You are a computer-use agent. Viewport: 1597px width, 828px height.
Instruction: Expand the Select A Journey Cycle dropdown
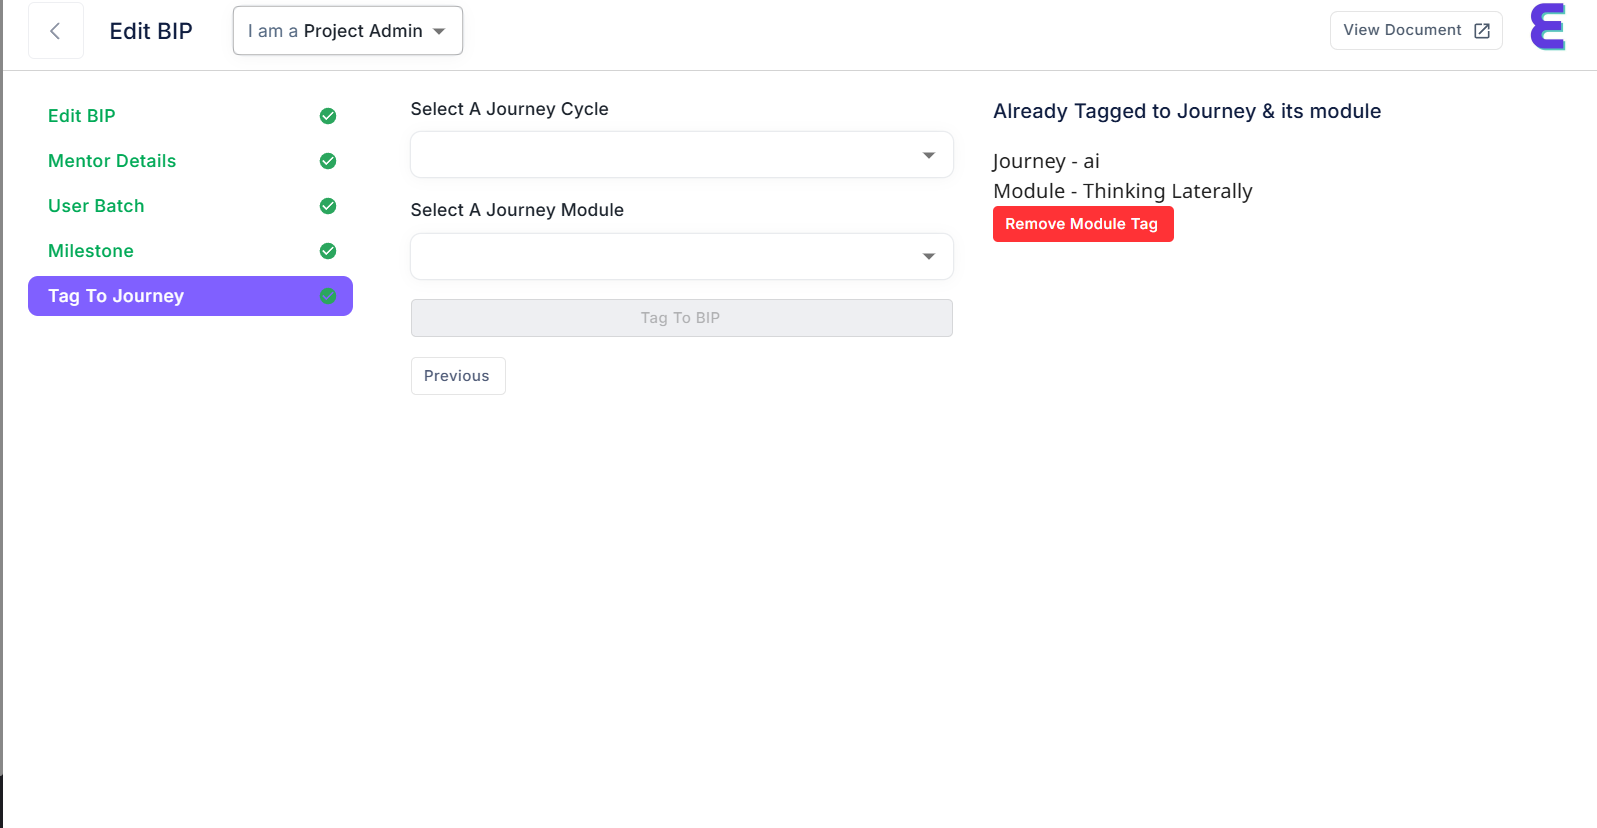[681, 155]
